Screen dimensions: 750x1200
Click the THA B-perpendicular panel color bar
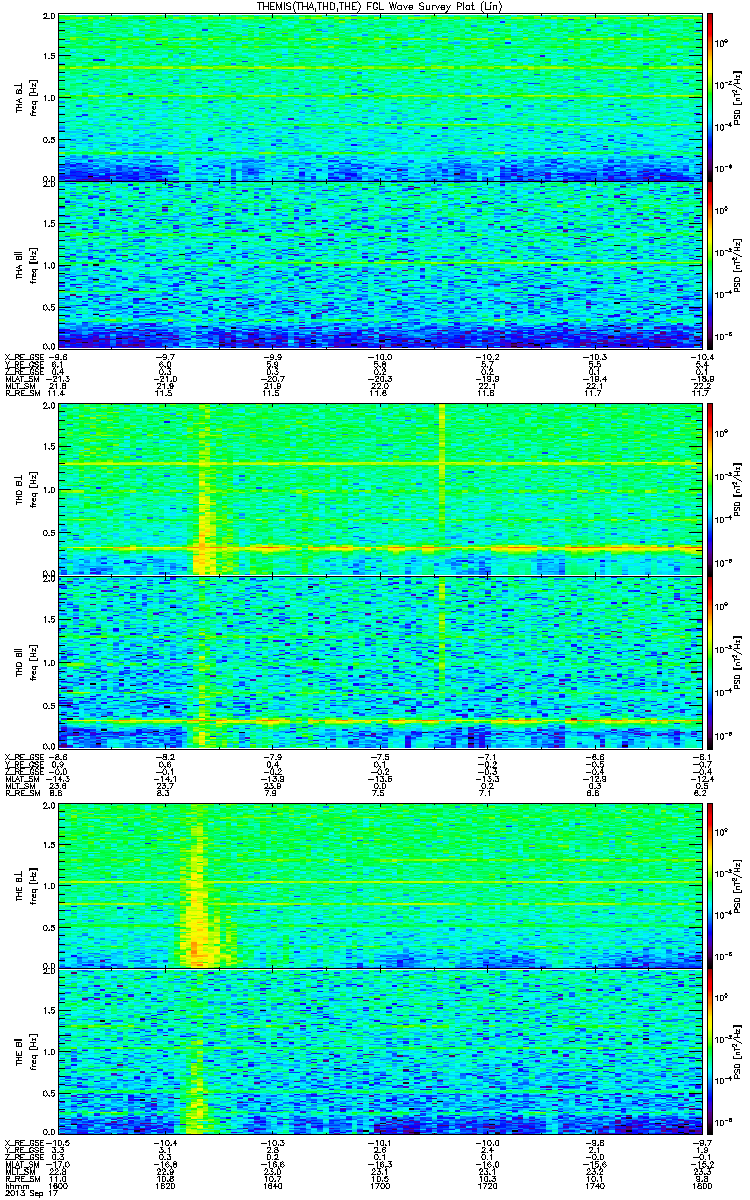coord(711,97)
